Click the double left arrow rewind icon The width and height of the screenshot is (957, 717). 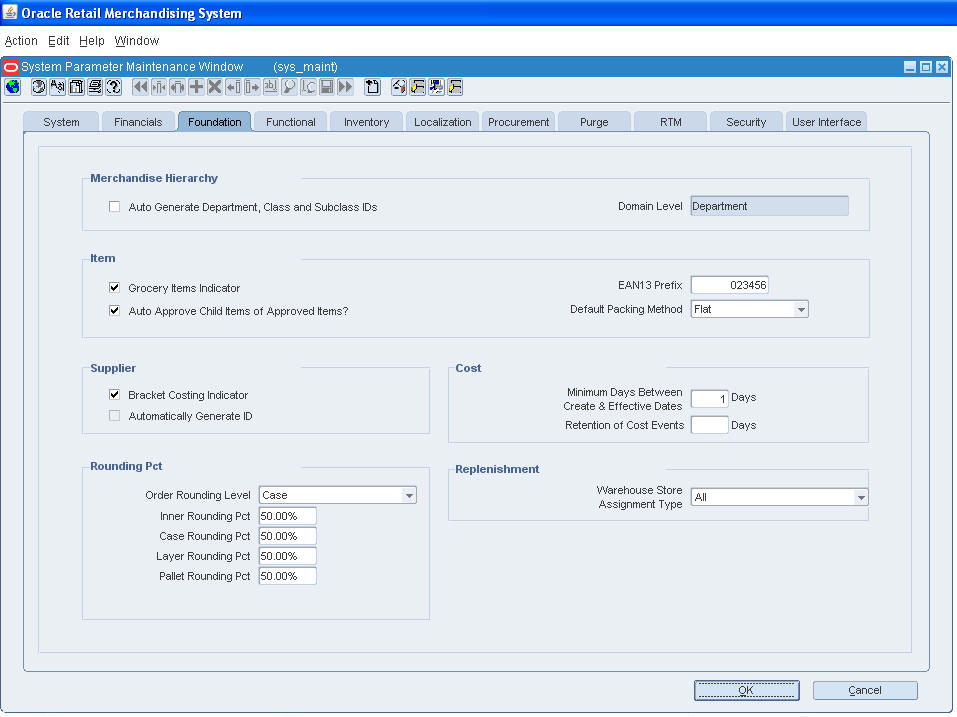140,87
